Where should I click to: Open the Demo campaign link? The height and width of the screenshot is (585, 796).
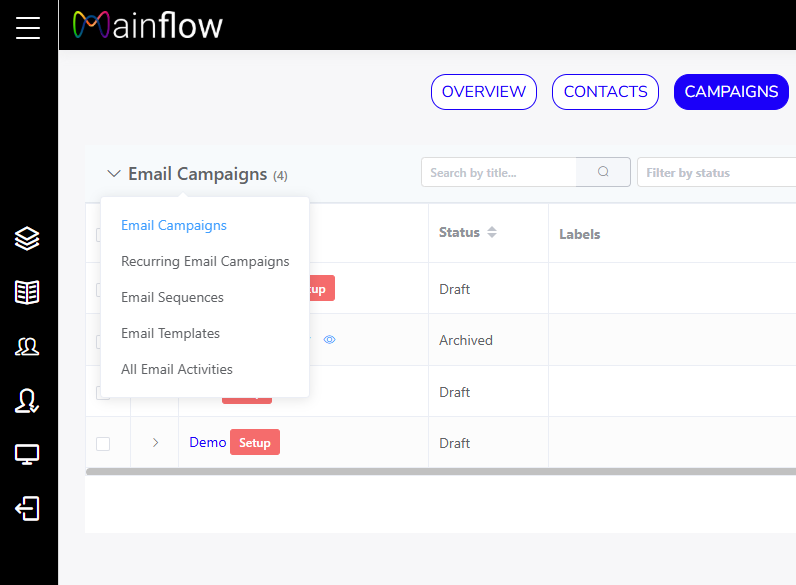(x=207, y=442)
